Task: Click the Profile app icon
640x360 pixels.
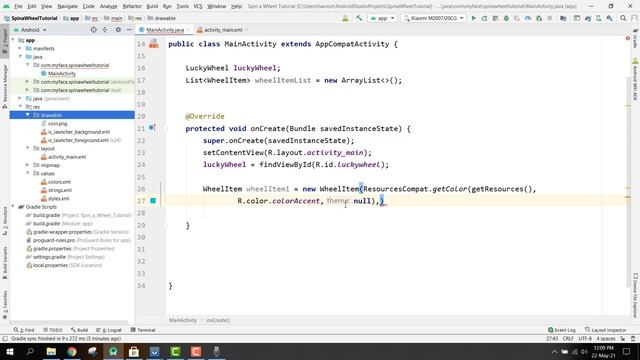Action: [528, 18]
